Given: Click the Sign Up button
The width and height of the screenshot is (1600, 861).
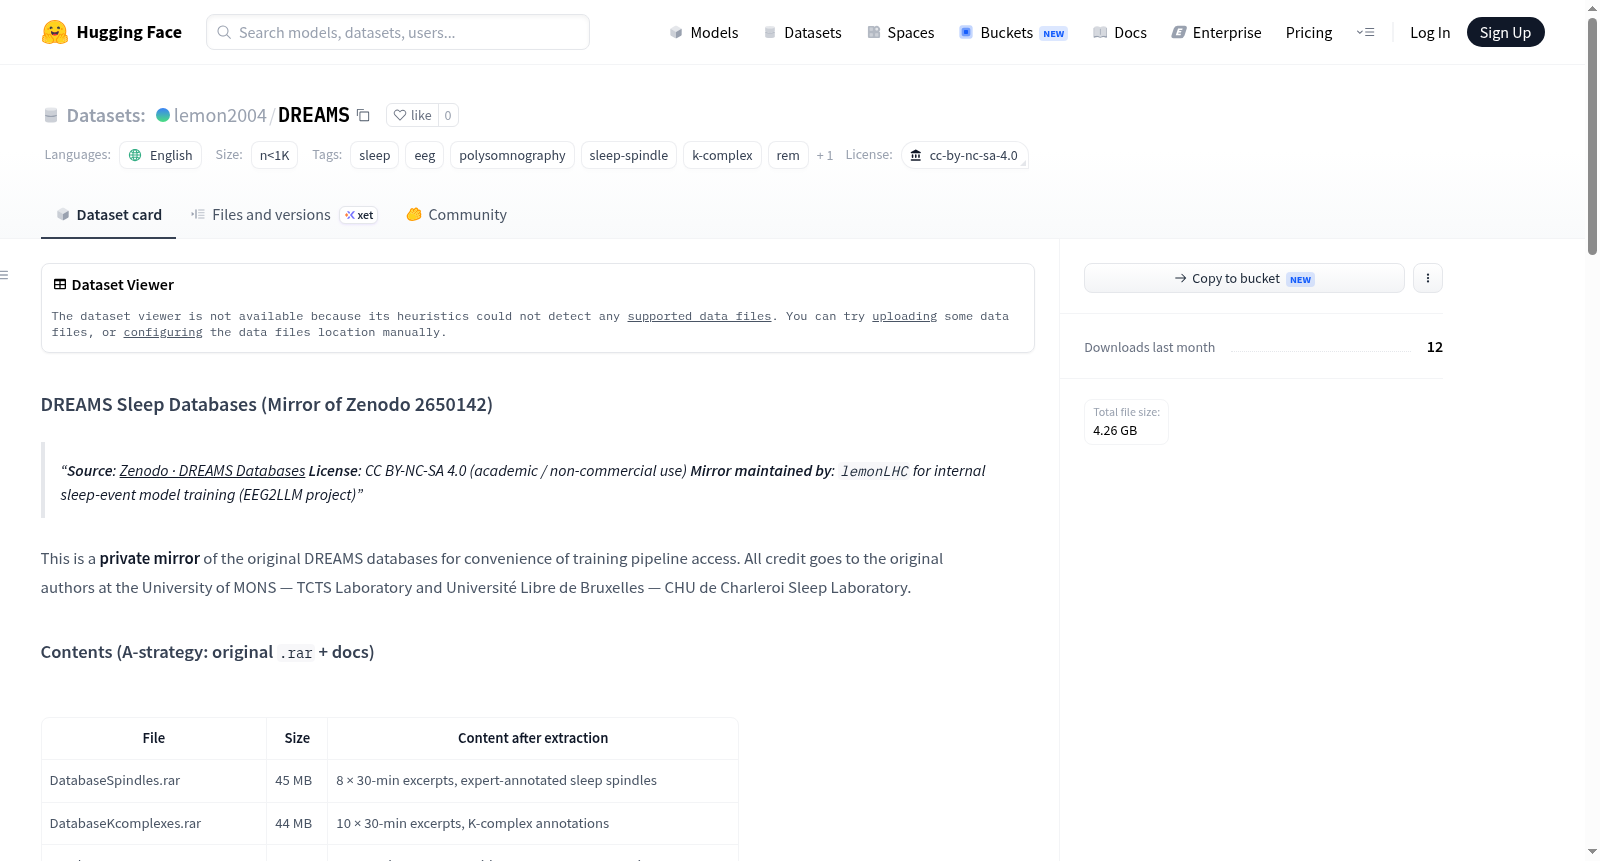Looking at the screenshot, I should tap(1505, 32).
